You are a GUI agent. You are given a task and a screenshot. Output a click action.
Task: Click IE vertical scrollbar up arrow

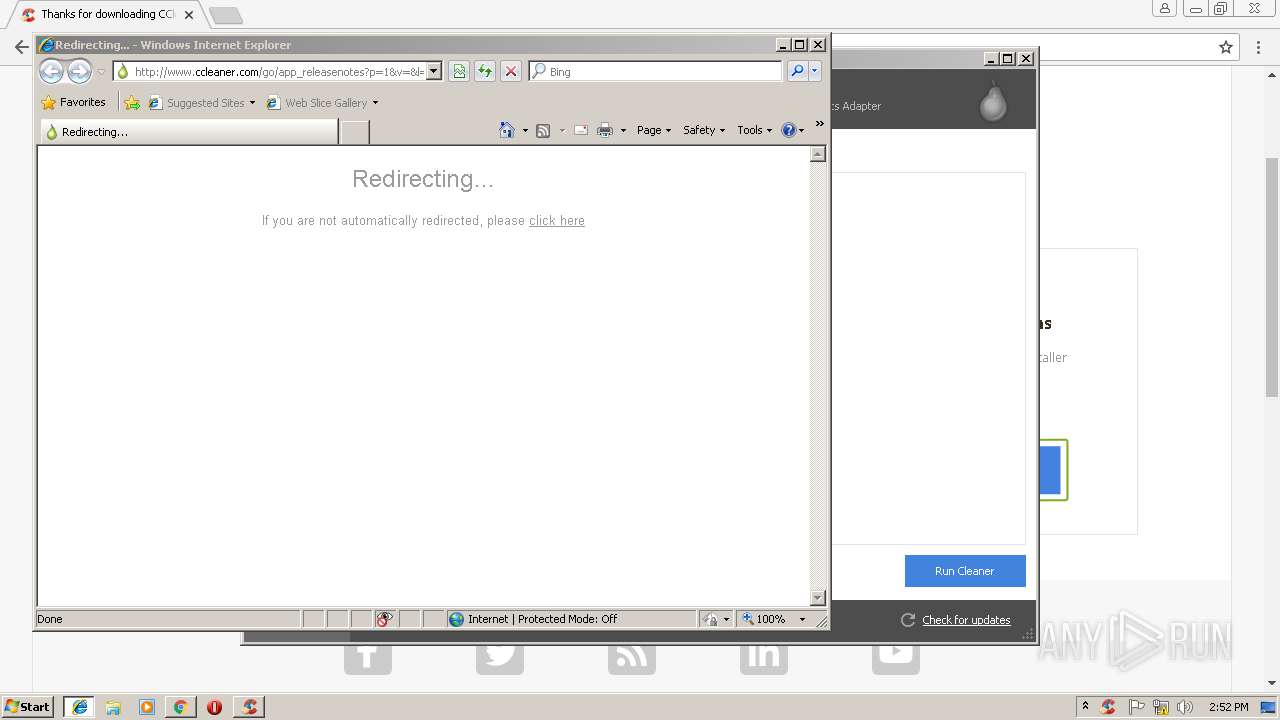(817, 154)
